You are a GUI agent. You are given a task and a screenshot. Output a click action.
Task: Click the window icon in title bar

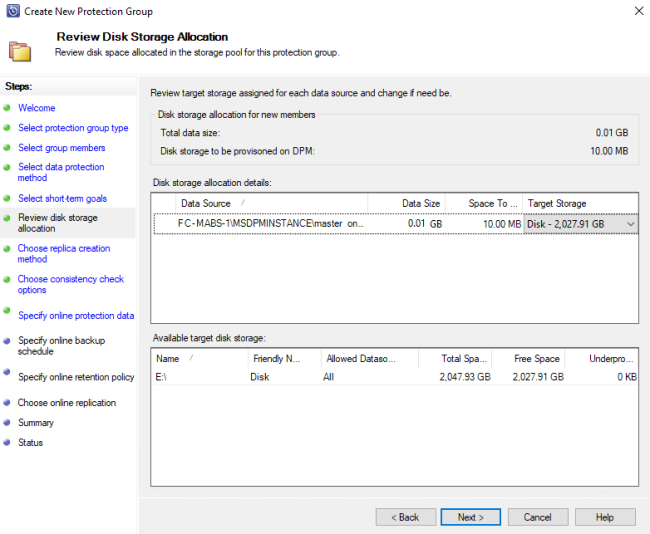pos(11,11)
